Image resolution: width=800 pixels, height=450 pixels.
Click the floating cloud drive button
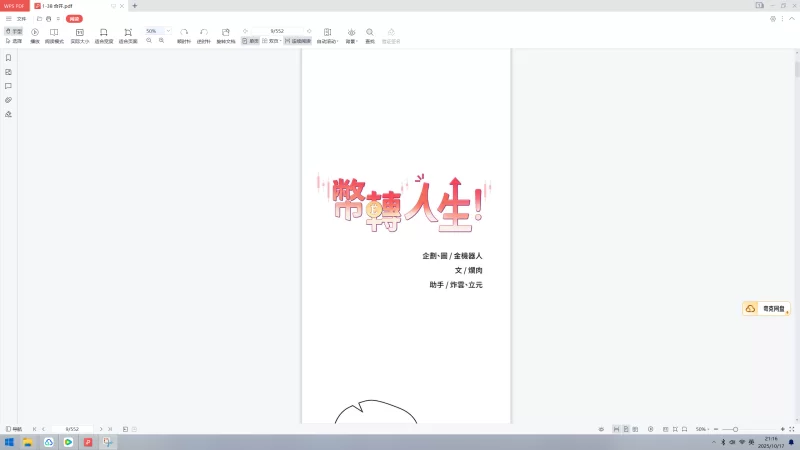coord(765,309)
